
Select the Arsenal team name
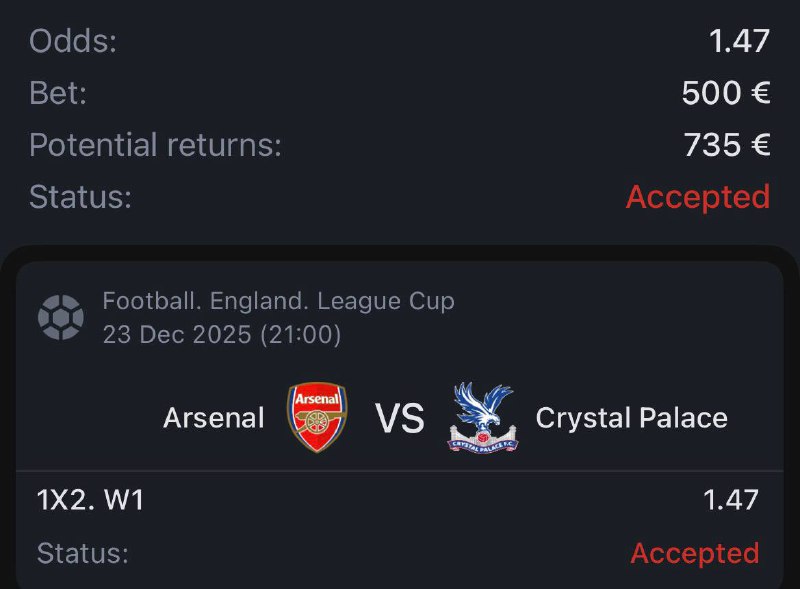(x=214, y=418)
